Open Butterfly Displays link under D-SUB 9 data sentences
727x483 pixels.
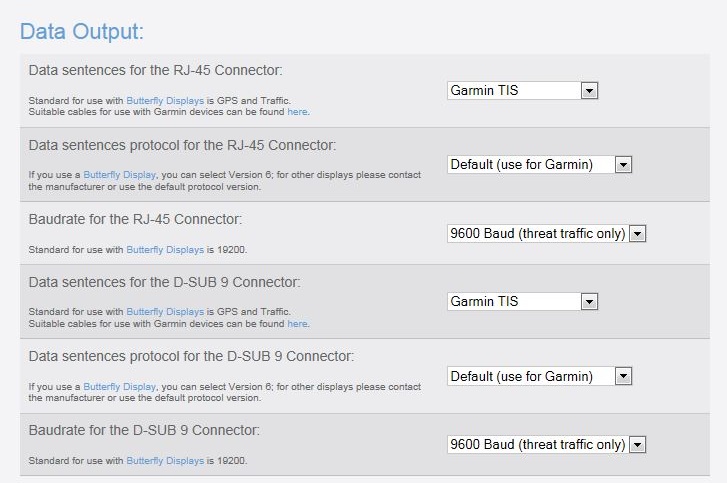165,313
